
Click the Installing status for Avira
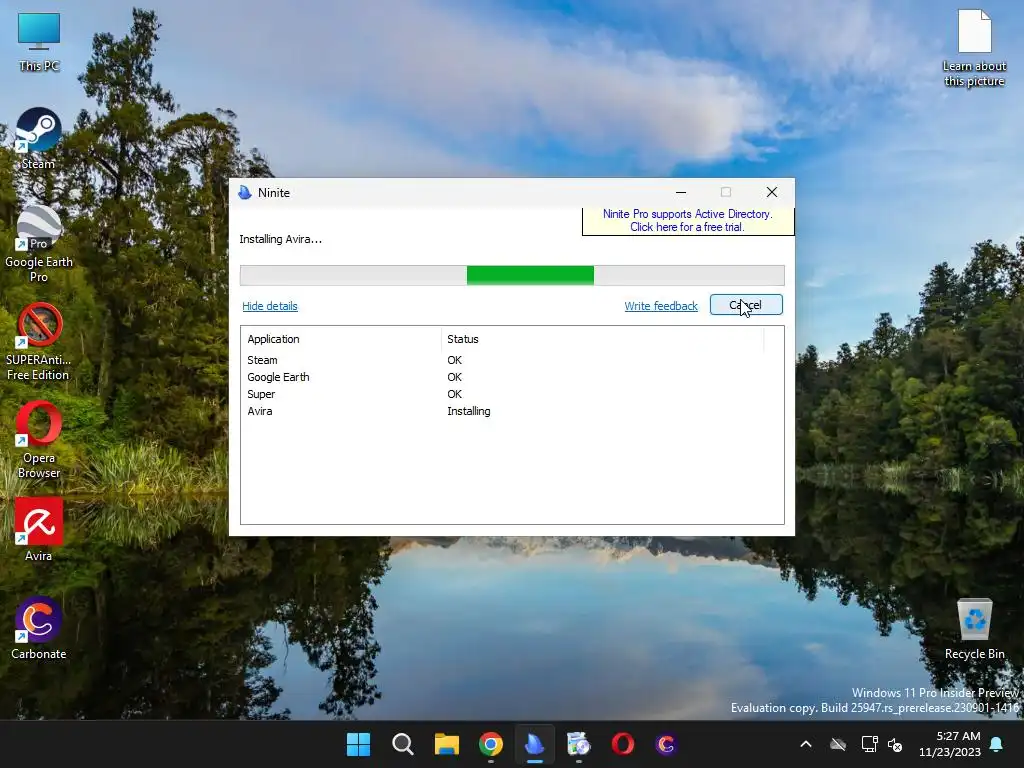click(x=469, y=411)
